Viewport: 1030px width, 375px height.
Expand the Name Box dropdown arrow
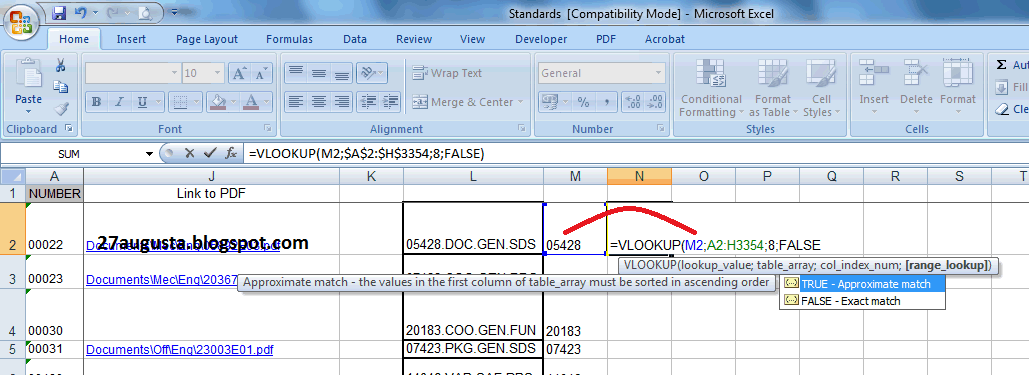[x=149, y=154]
